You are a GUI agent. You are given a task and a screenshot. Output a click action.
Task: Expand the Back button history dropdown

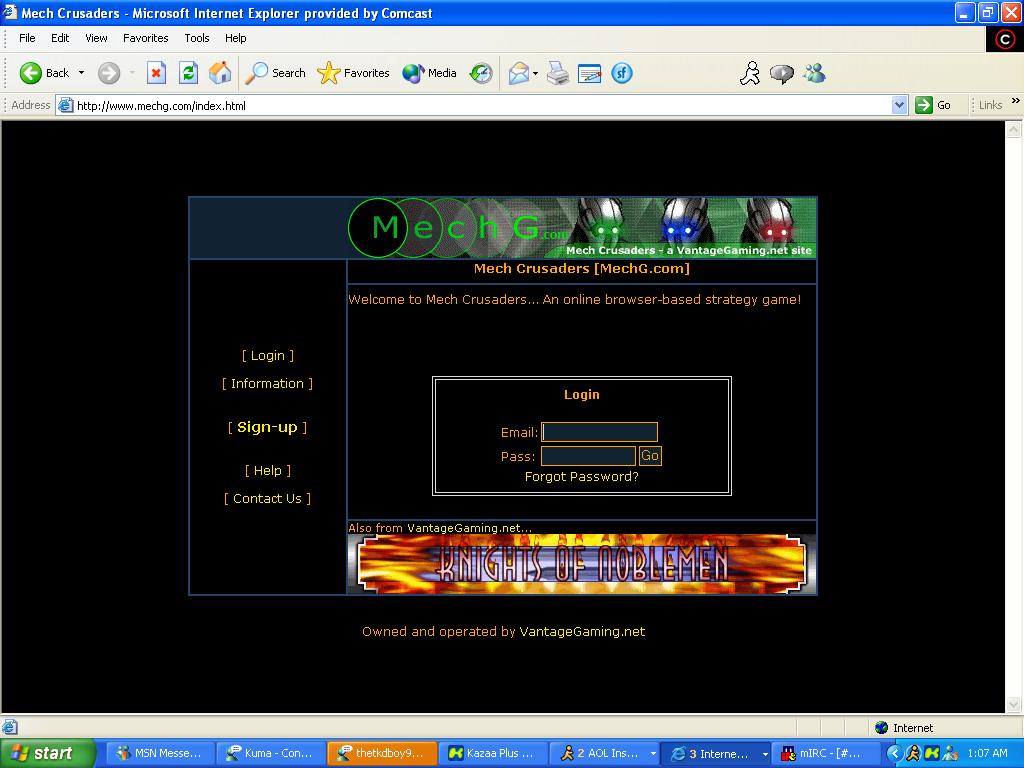point(82,73)
